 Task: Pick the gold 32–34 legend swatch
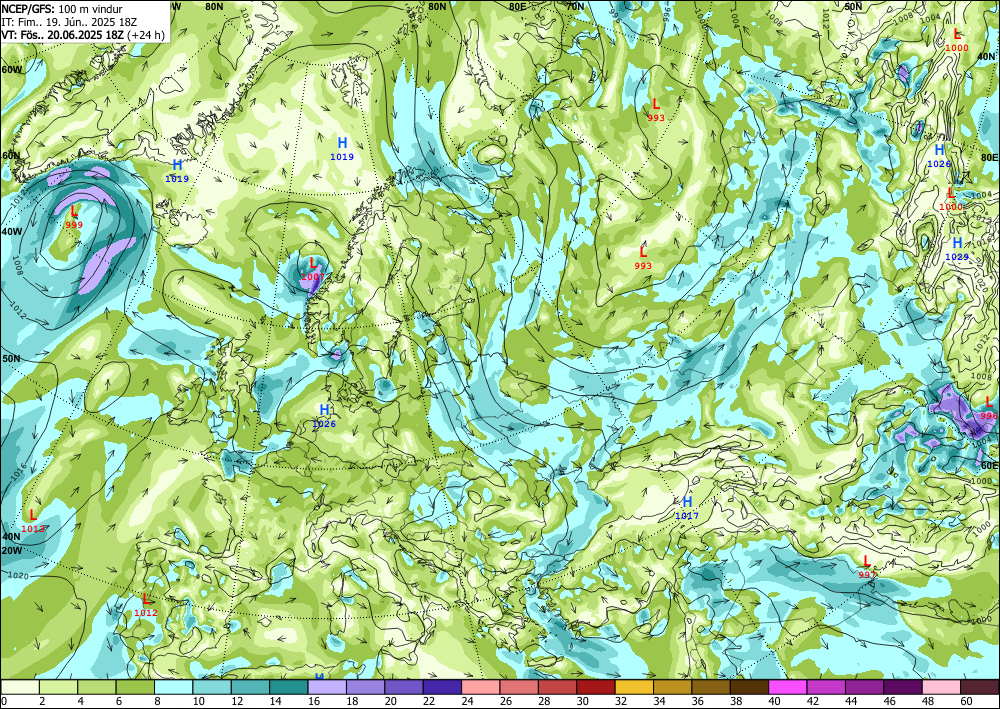click(x=634, y=687)
